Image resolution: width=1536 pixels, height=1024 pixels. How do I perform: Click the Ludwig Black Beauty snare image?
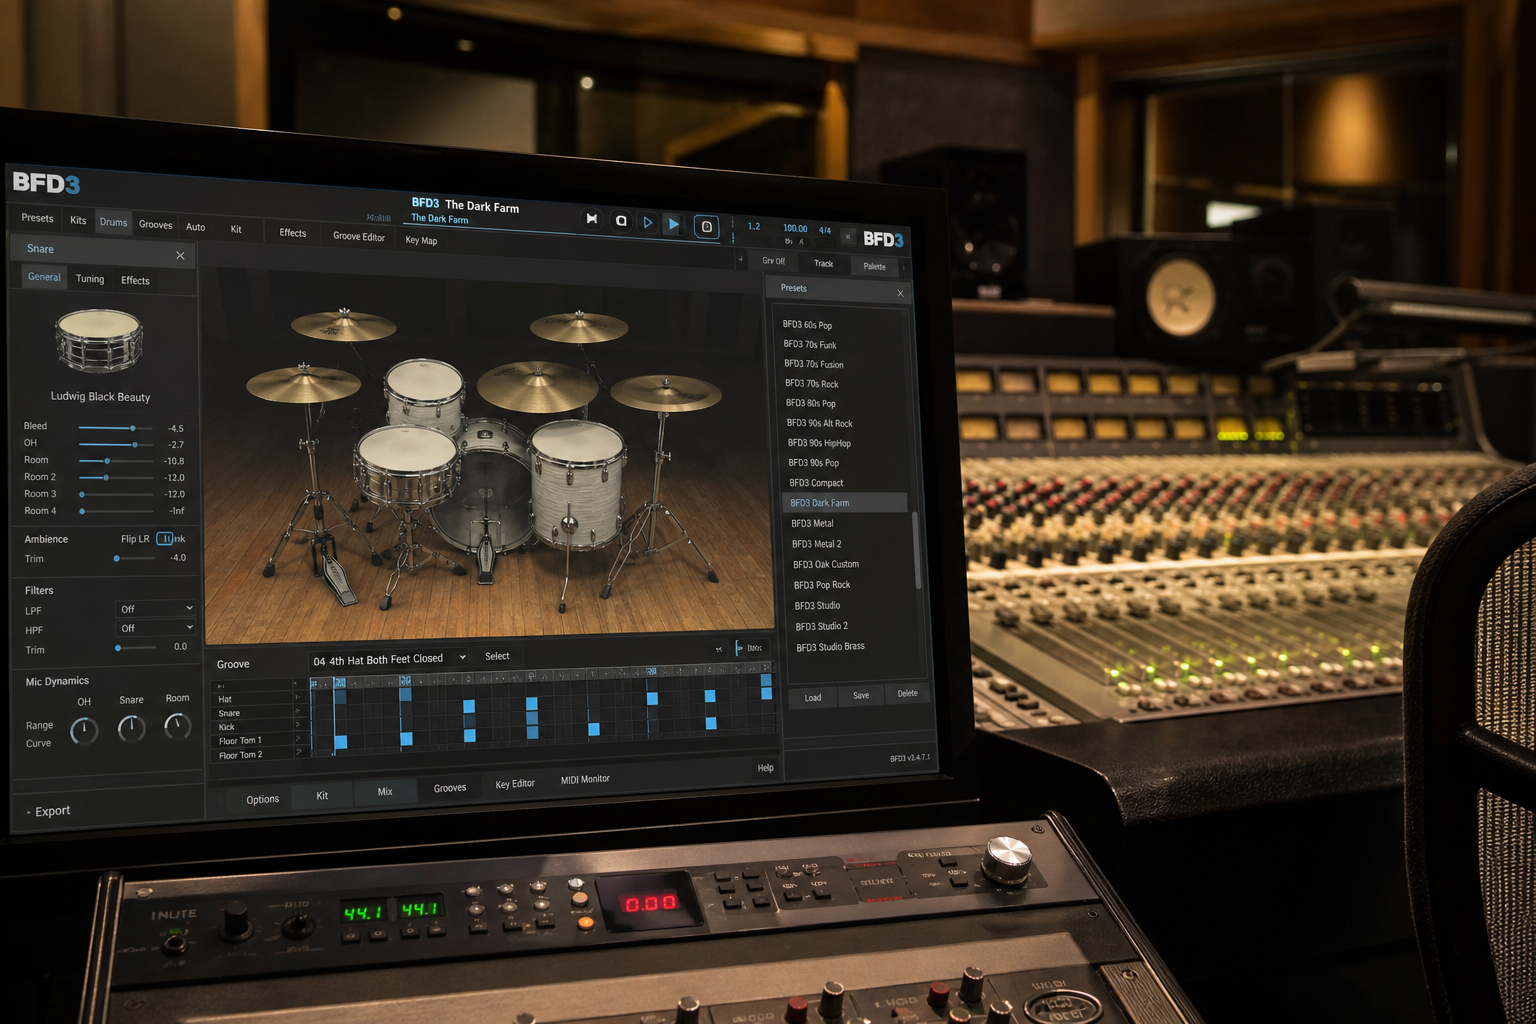pos(99,340)
